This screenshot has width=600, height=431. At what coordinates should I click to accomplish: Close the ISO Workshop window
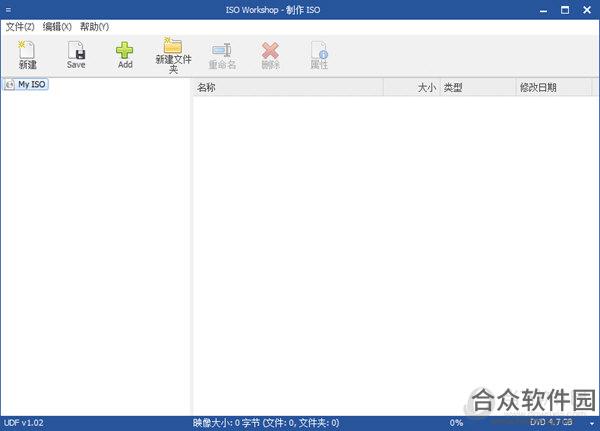coord(587,10)
